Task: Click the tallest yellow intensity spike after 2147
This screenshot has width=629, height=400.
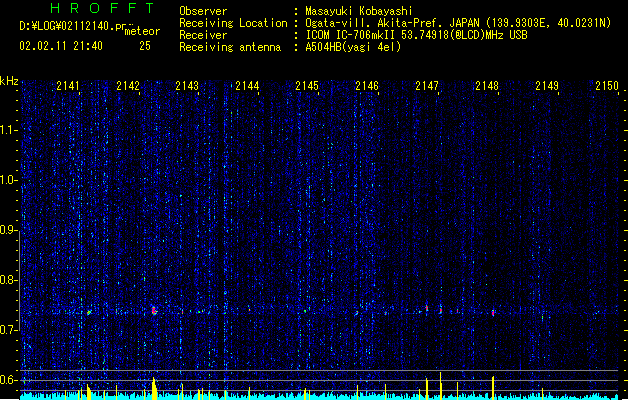Action: coord(440,384)
